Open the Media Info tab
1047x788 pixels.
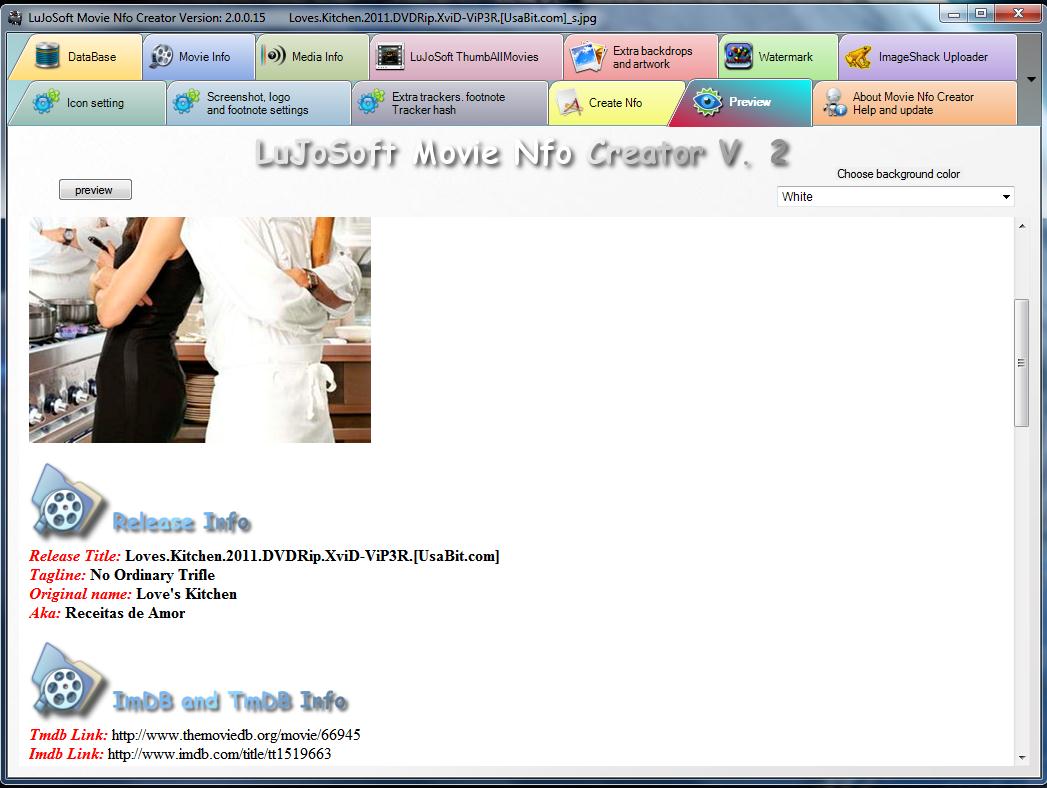(x=312, y=57)
